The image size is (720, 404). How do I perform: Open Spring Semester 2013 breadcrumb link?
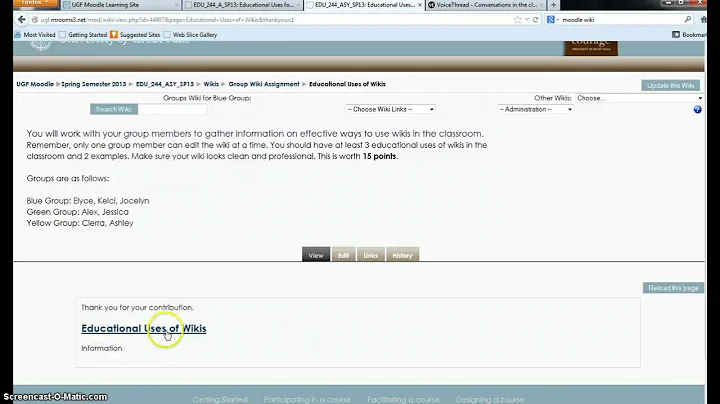(x=94, y=84)
